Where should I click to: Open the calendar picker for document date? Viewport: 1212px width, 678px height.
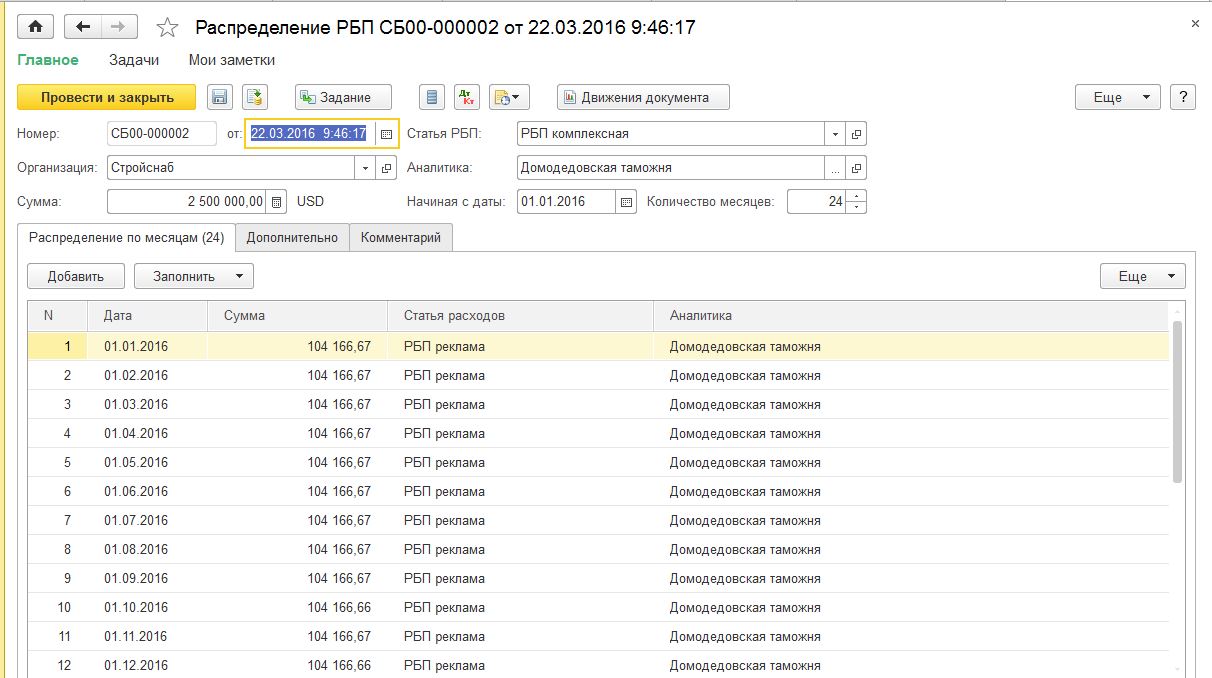386,134
